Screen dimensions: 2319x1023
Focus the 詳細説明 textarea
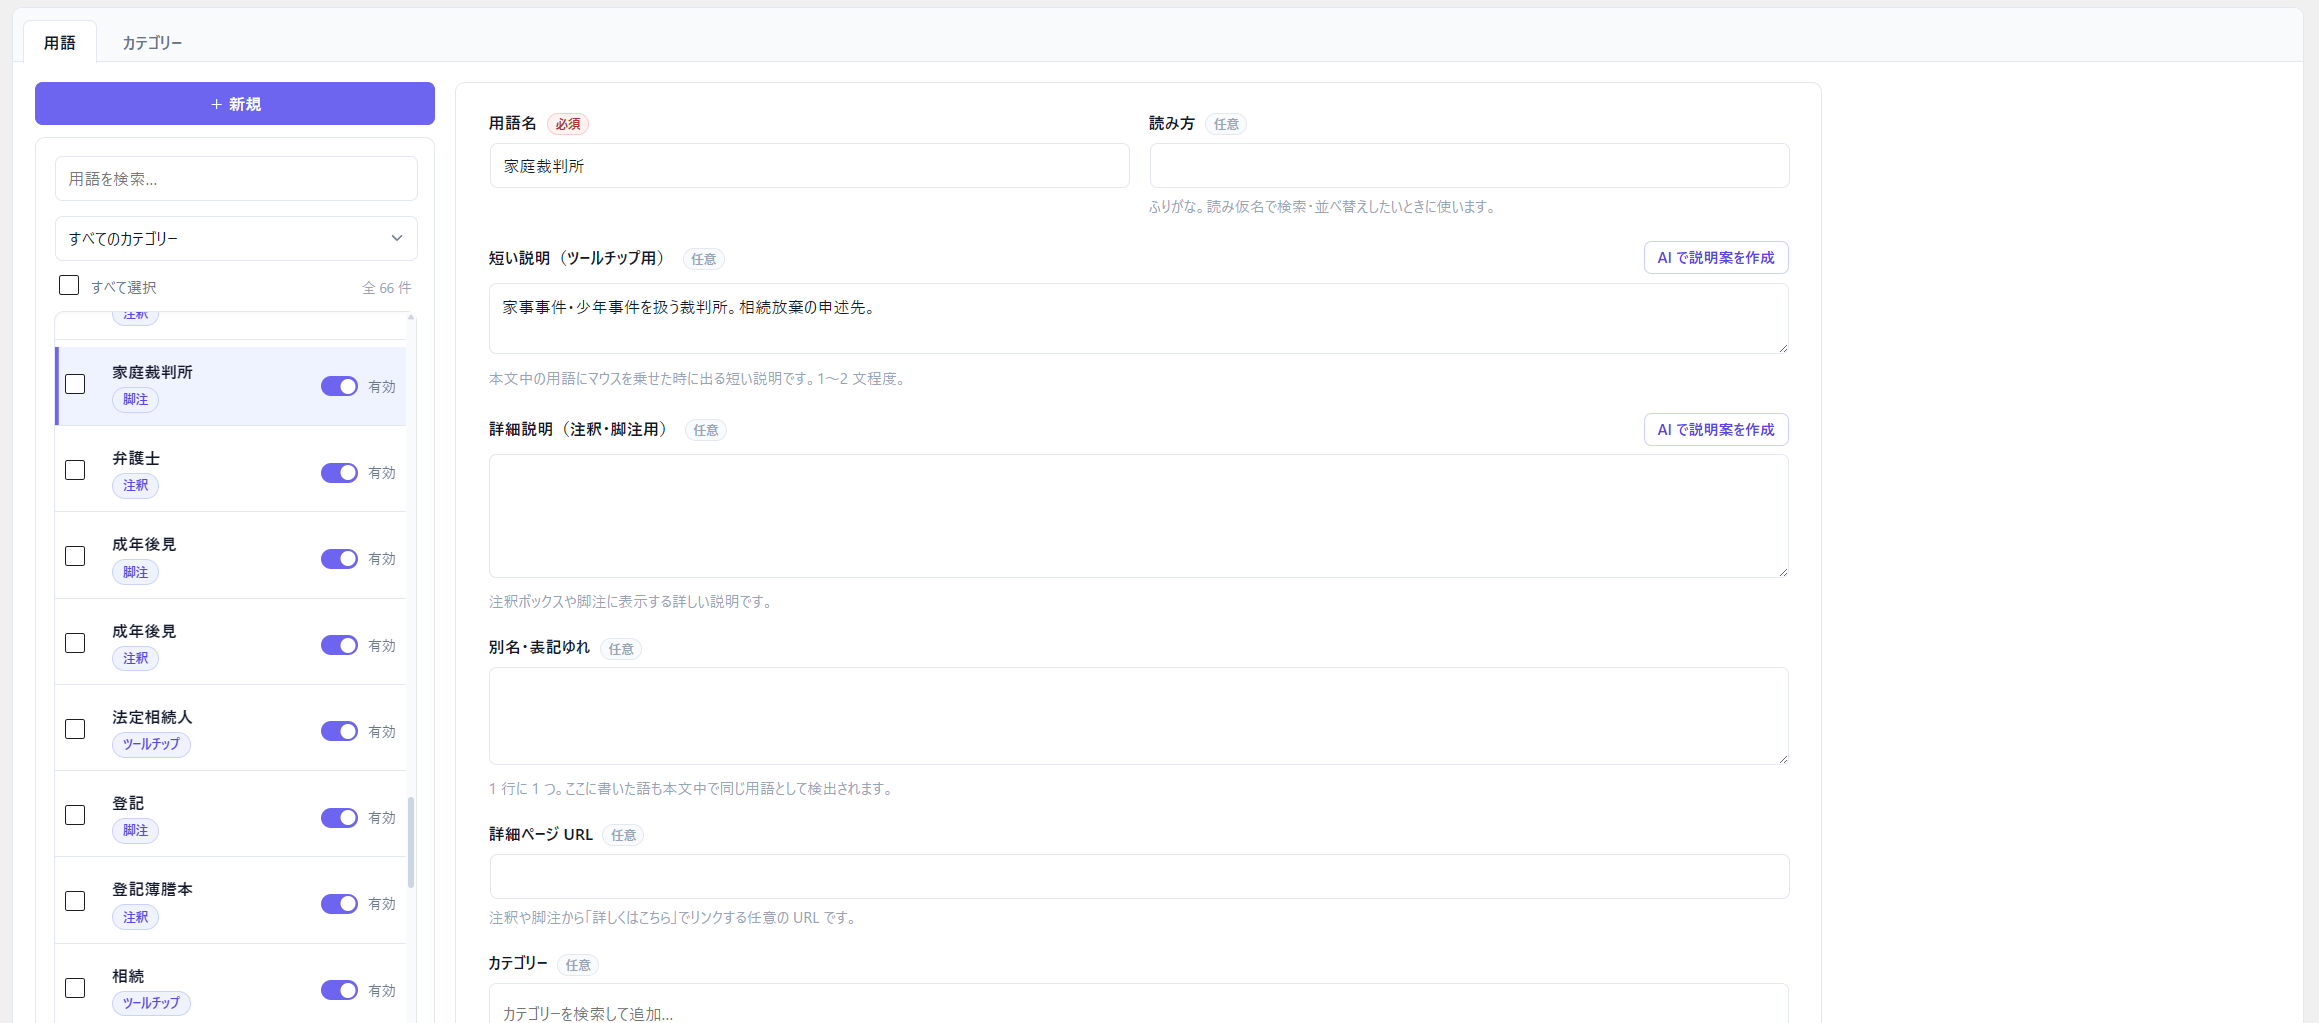click(x=1138, y=516)
